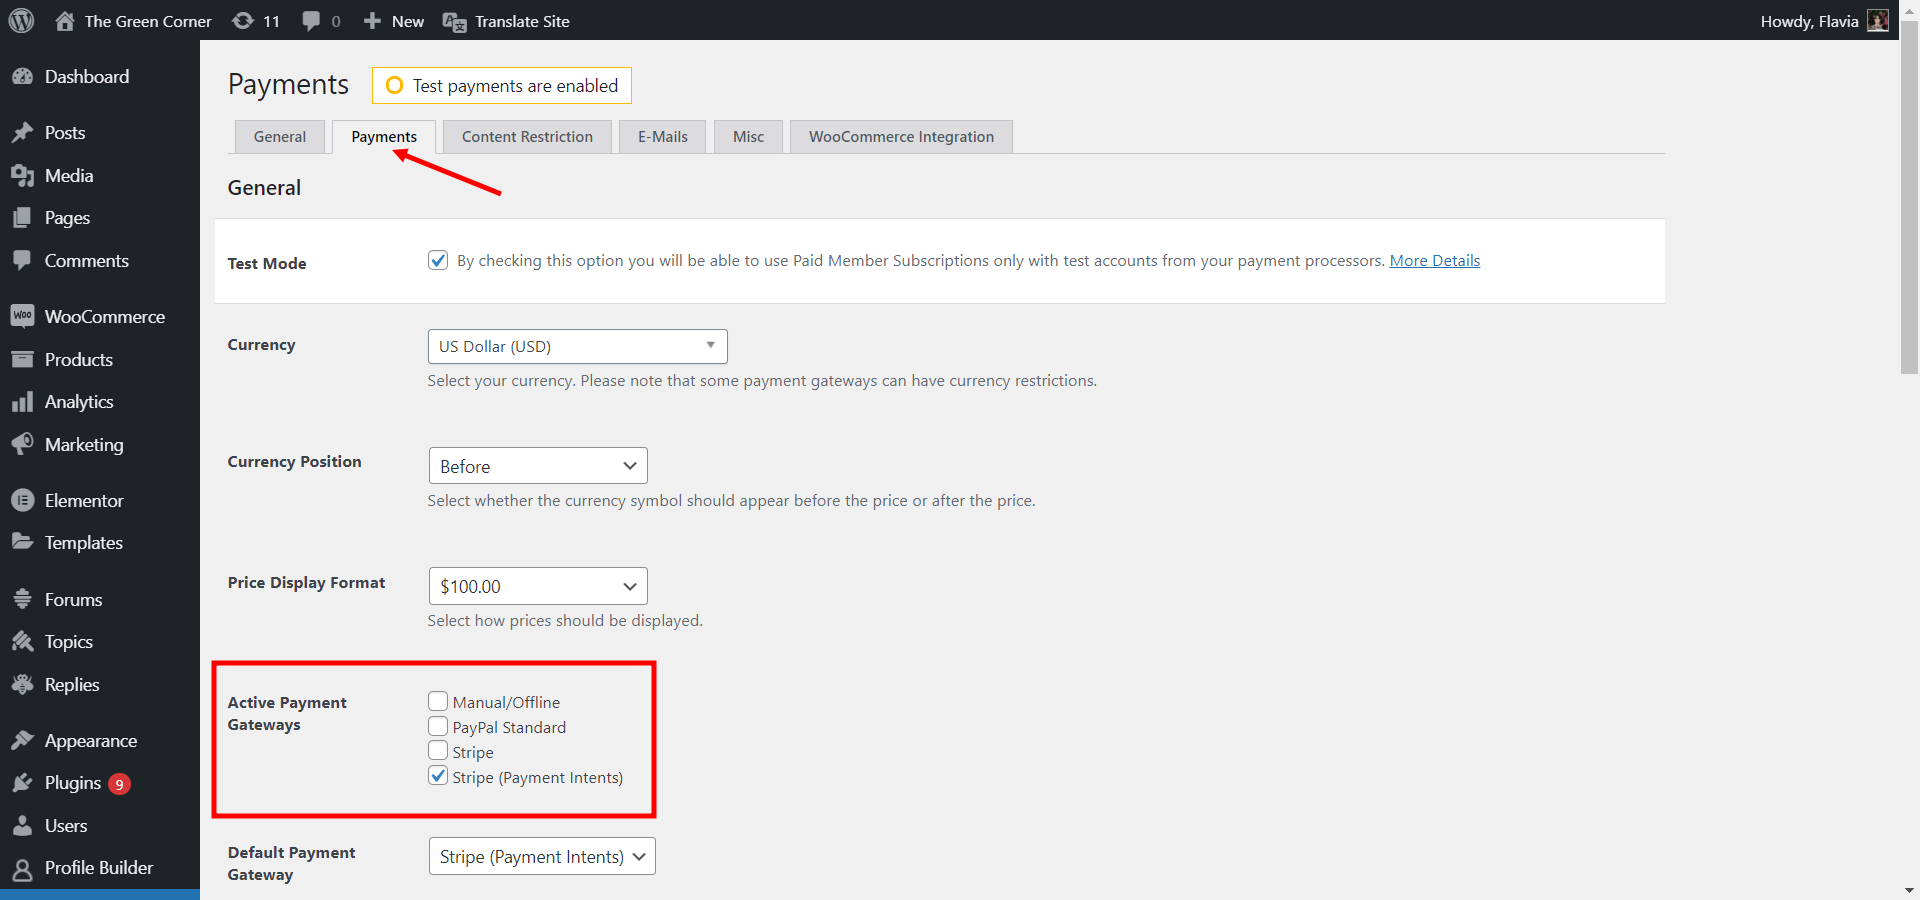Screen dimensions: 1920x900
Task: Enable the PayPal Standard gateway checkbox
Action: 438,726
